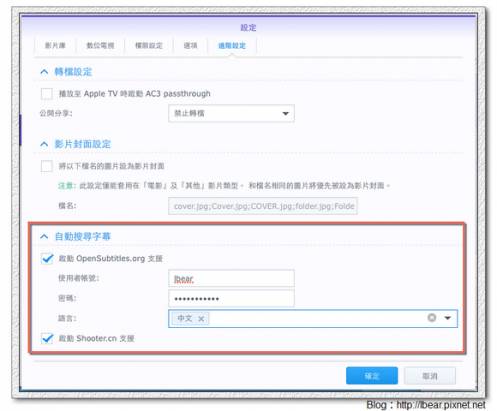Viewport: 497px width, 411px height.
Task: Disable OpenSubtitles.org support checkbox
Action: pos(47,258)
